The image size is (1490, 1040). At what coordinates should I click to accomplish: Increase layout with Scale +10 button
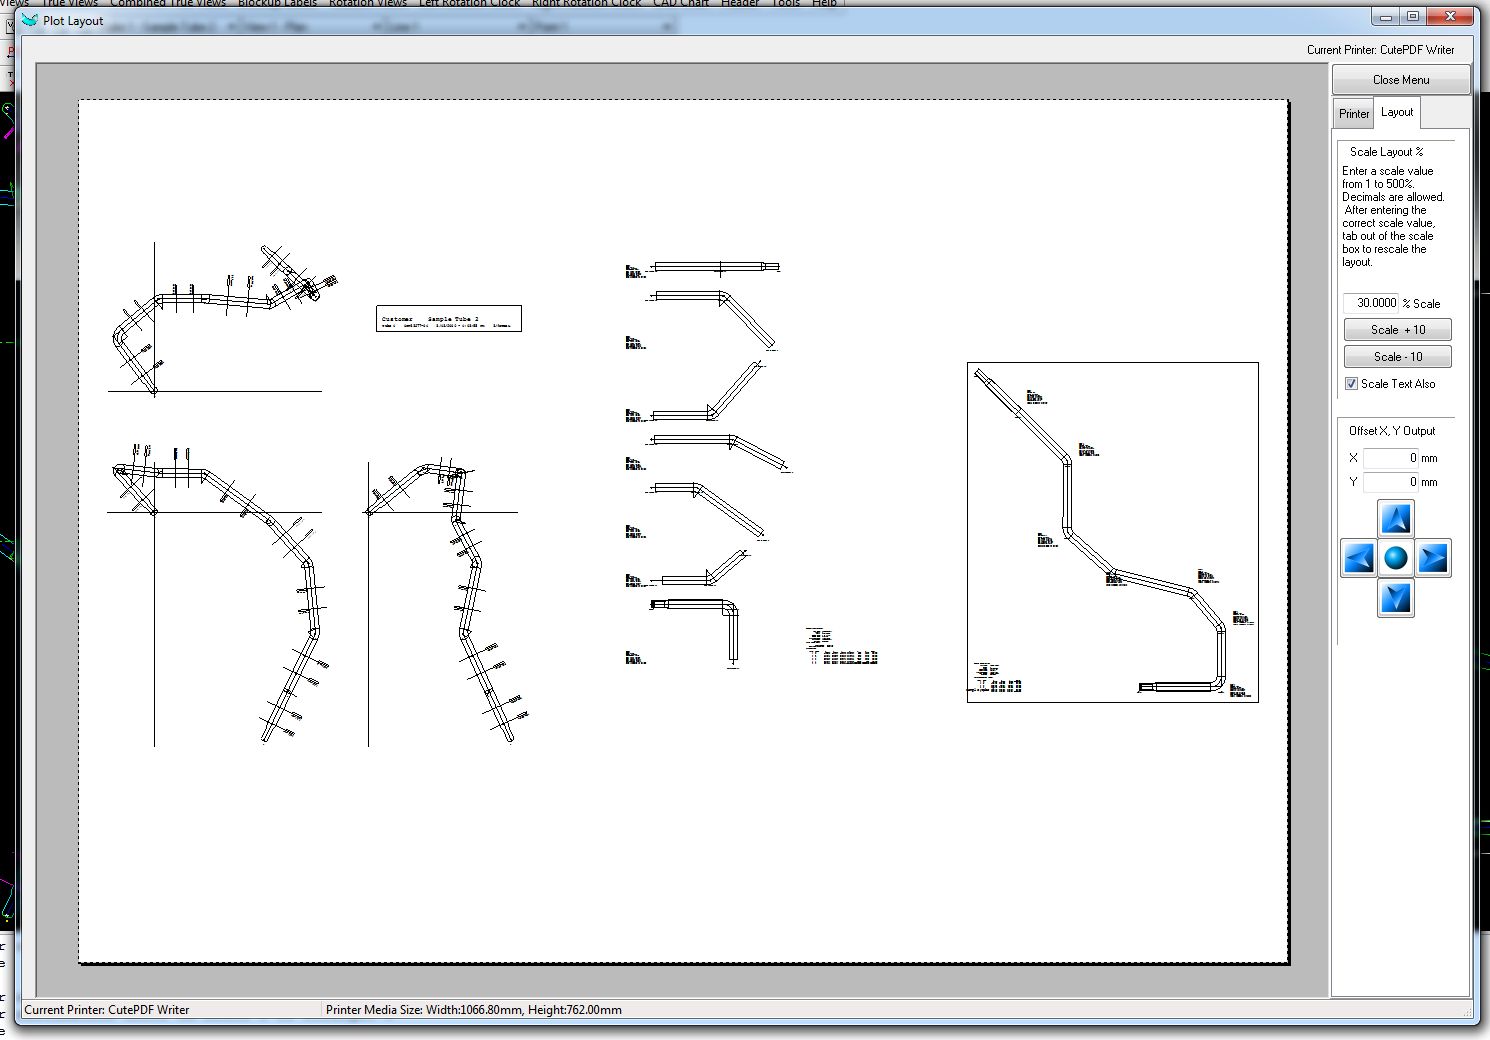[x=1397, y=330]
